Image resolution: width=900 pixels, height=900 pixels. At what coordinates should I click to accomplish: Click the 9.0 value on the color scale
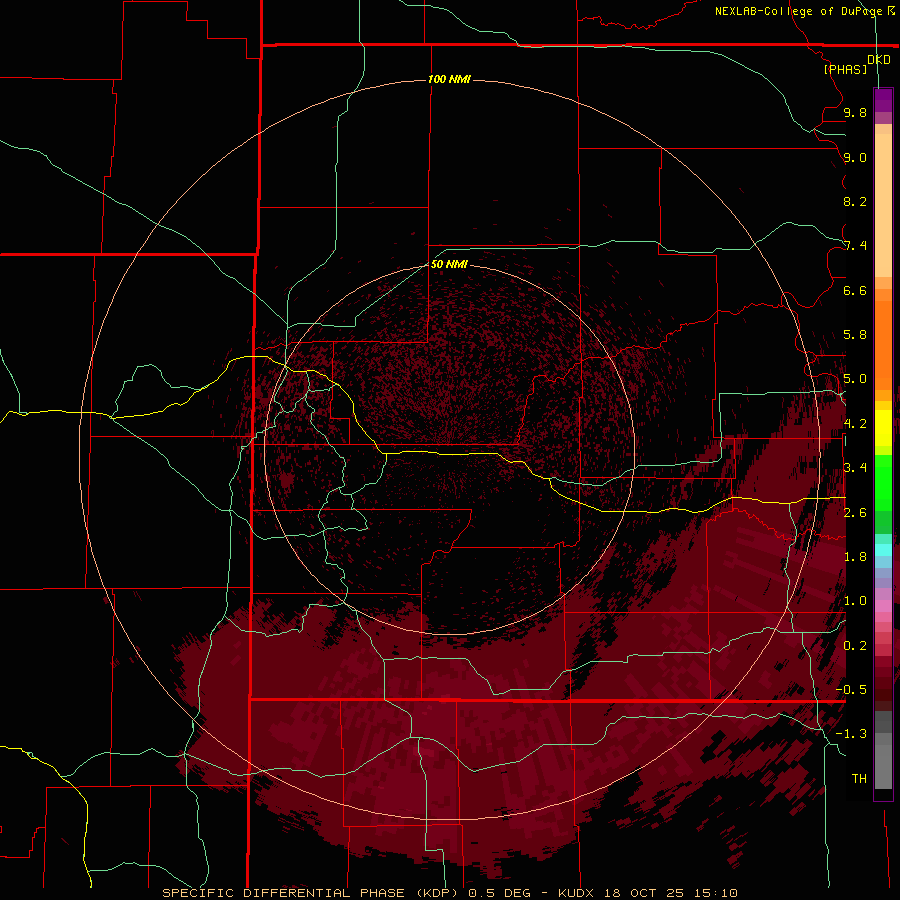coord(855,157)
